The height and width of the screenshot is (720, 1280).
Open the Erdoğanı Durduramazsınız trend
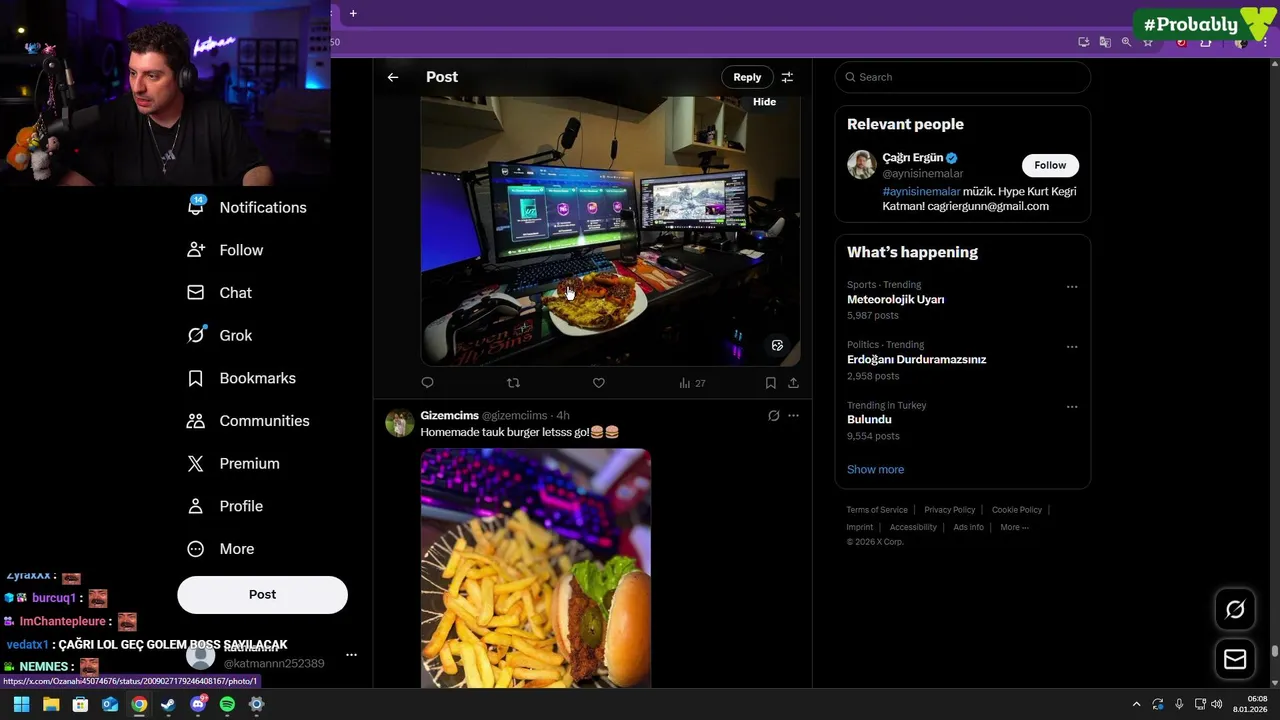tap(916, 360)
